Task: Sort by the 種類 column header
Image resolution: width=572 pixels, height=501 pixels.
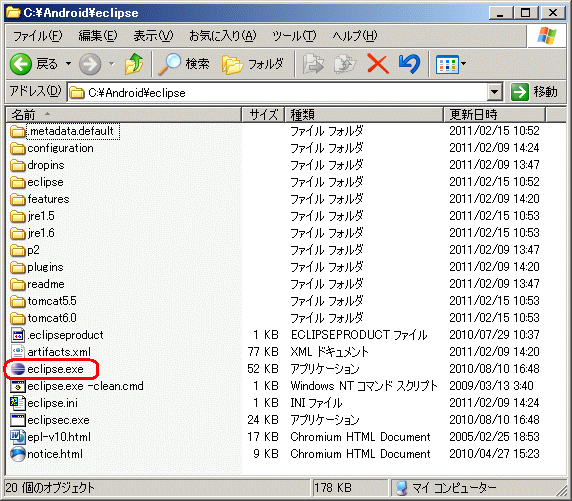Action: (364, 115)
